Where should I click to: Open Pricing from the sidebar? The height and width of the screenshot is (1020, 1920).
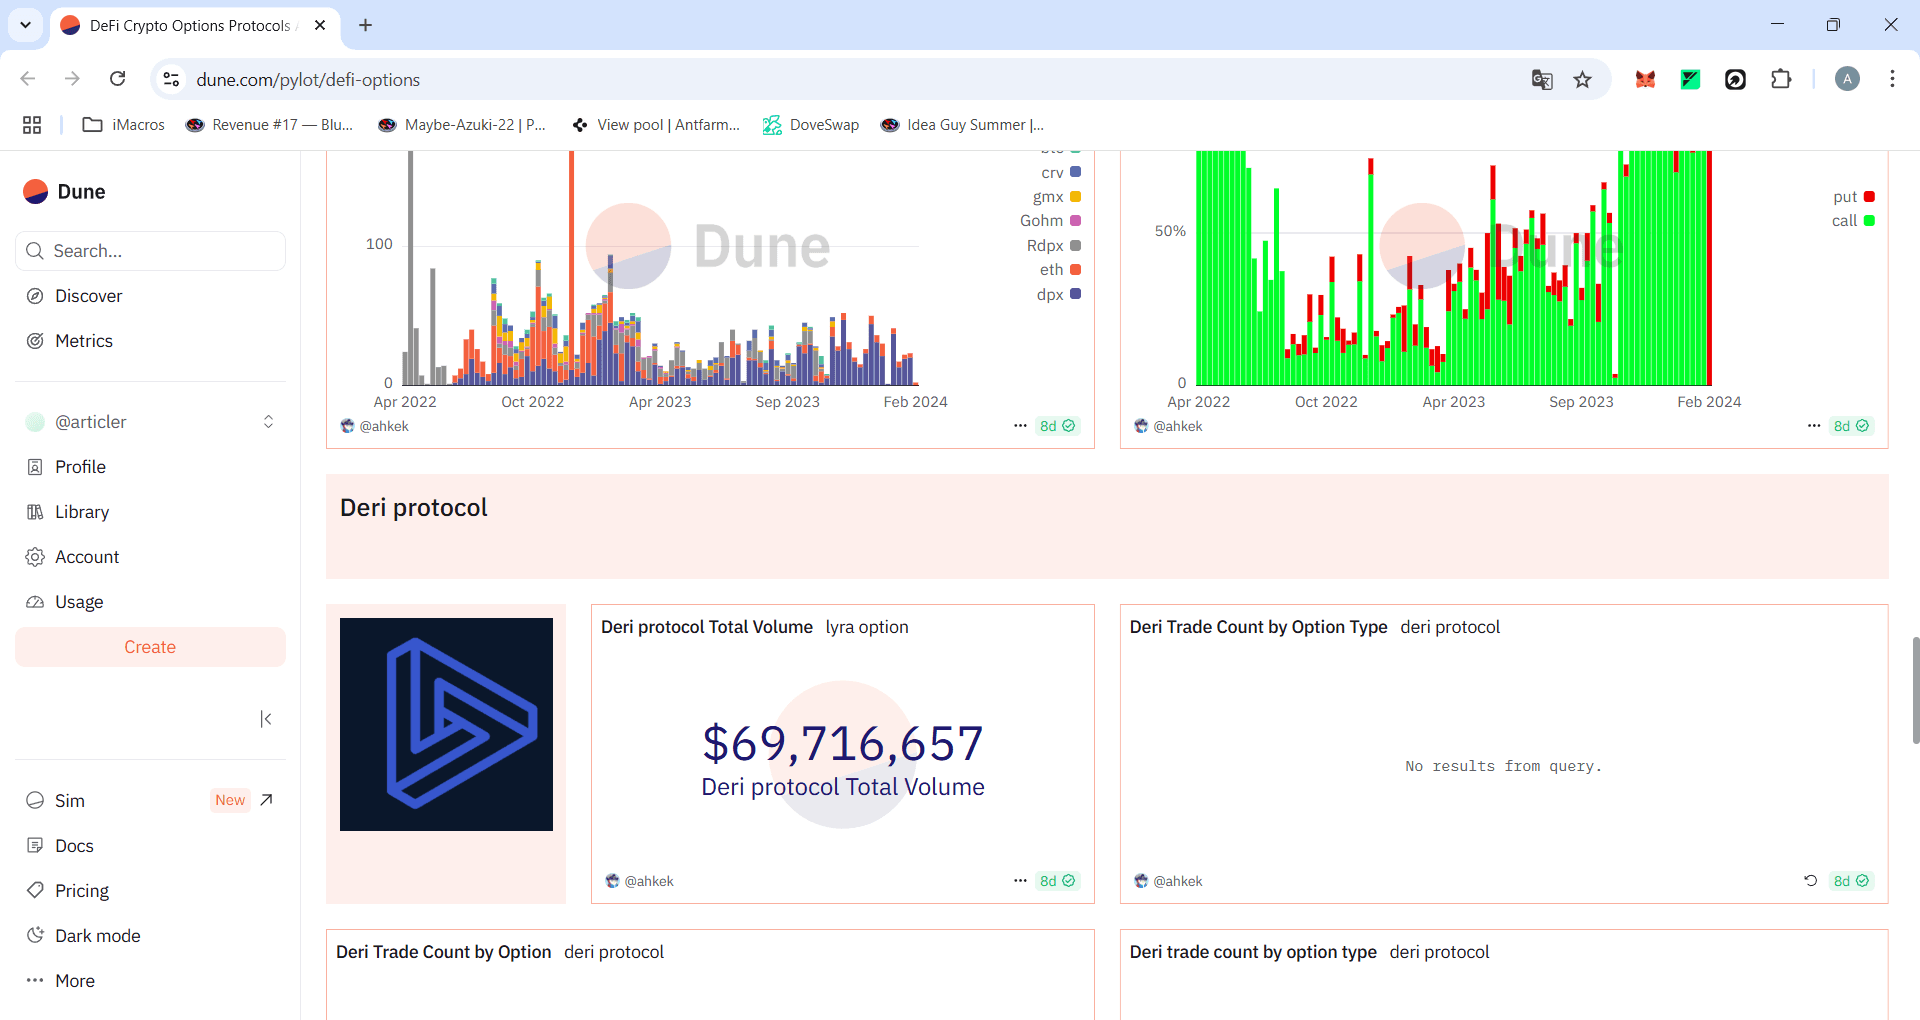82,891
